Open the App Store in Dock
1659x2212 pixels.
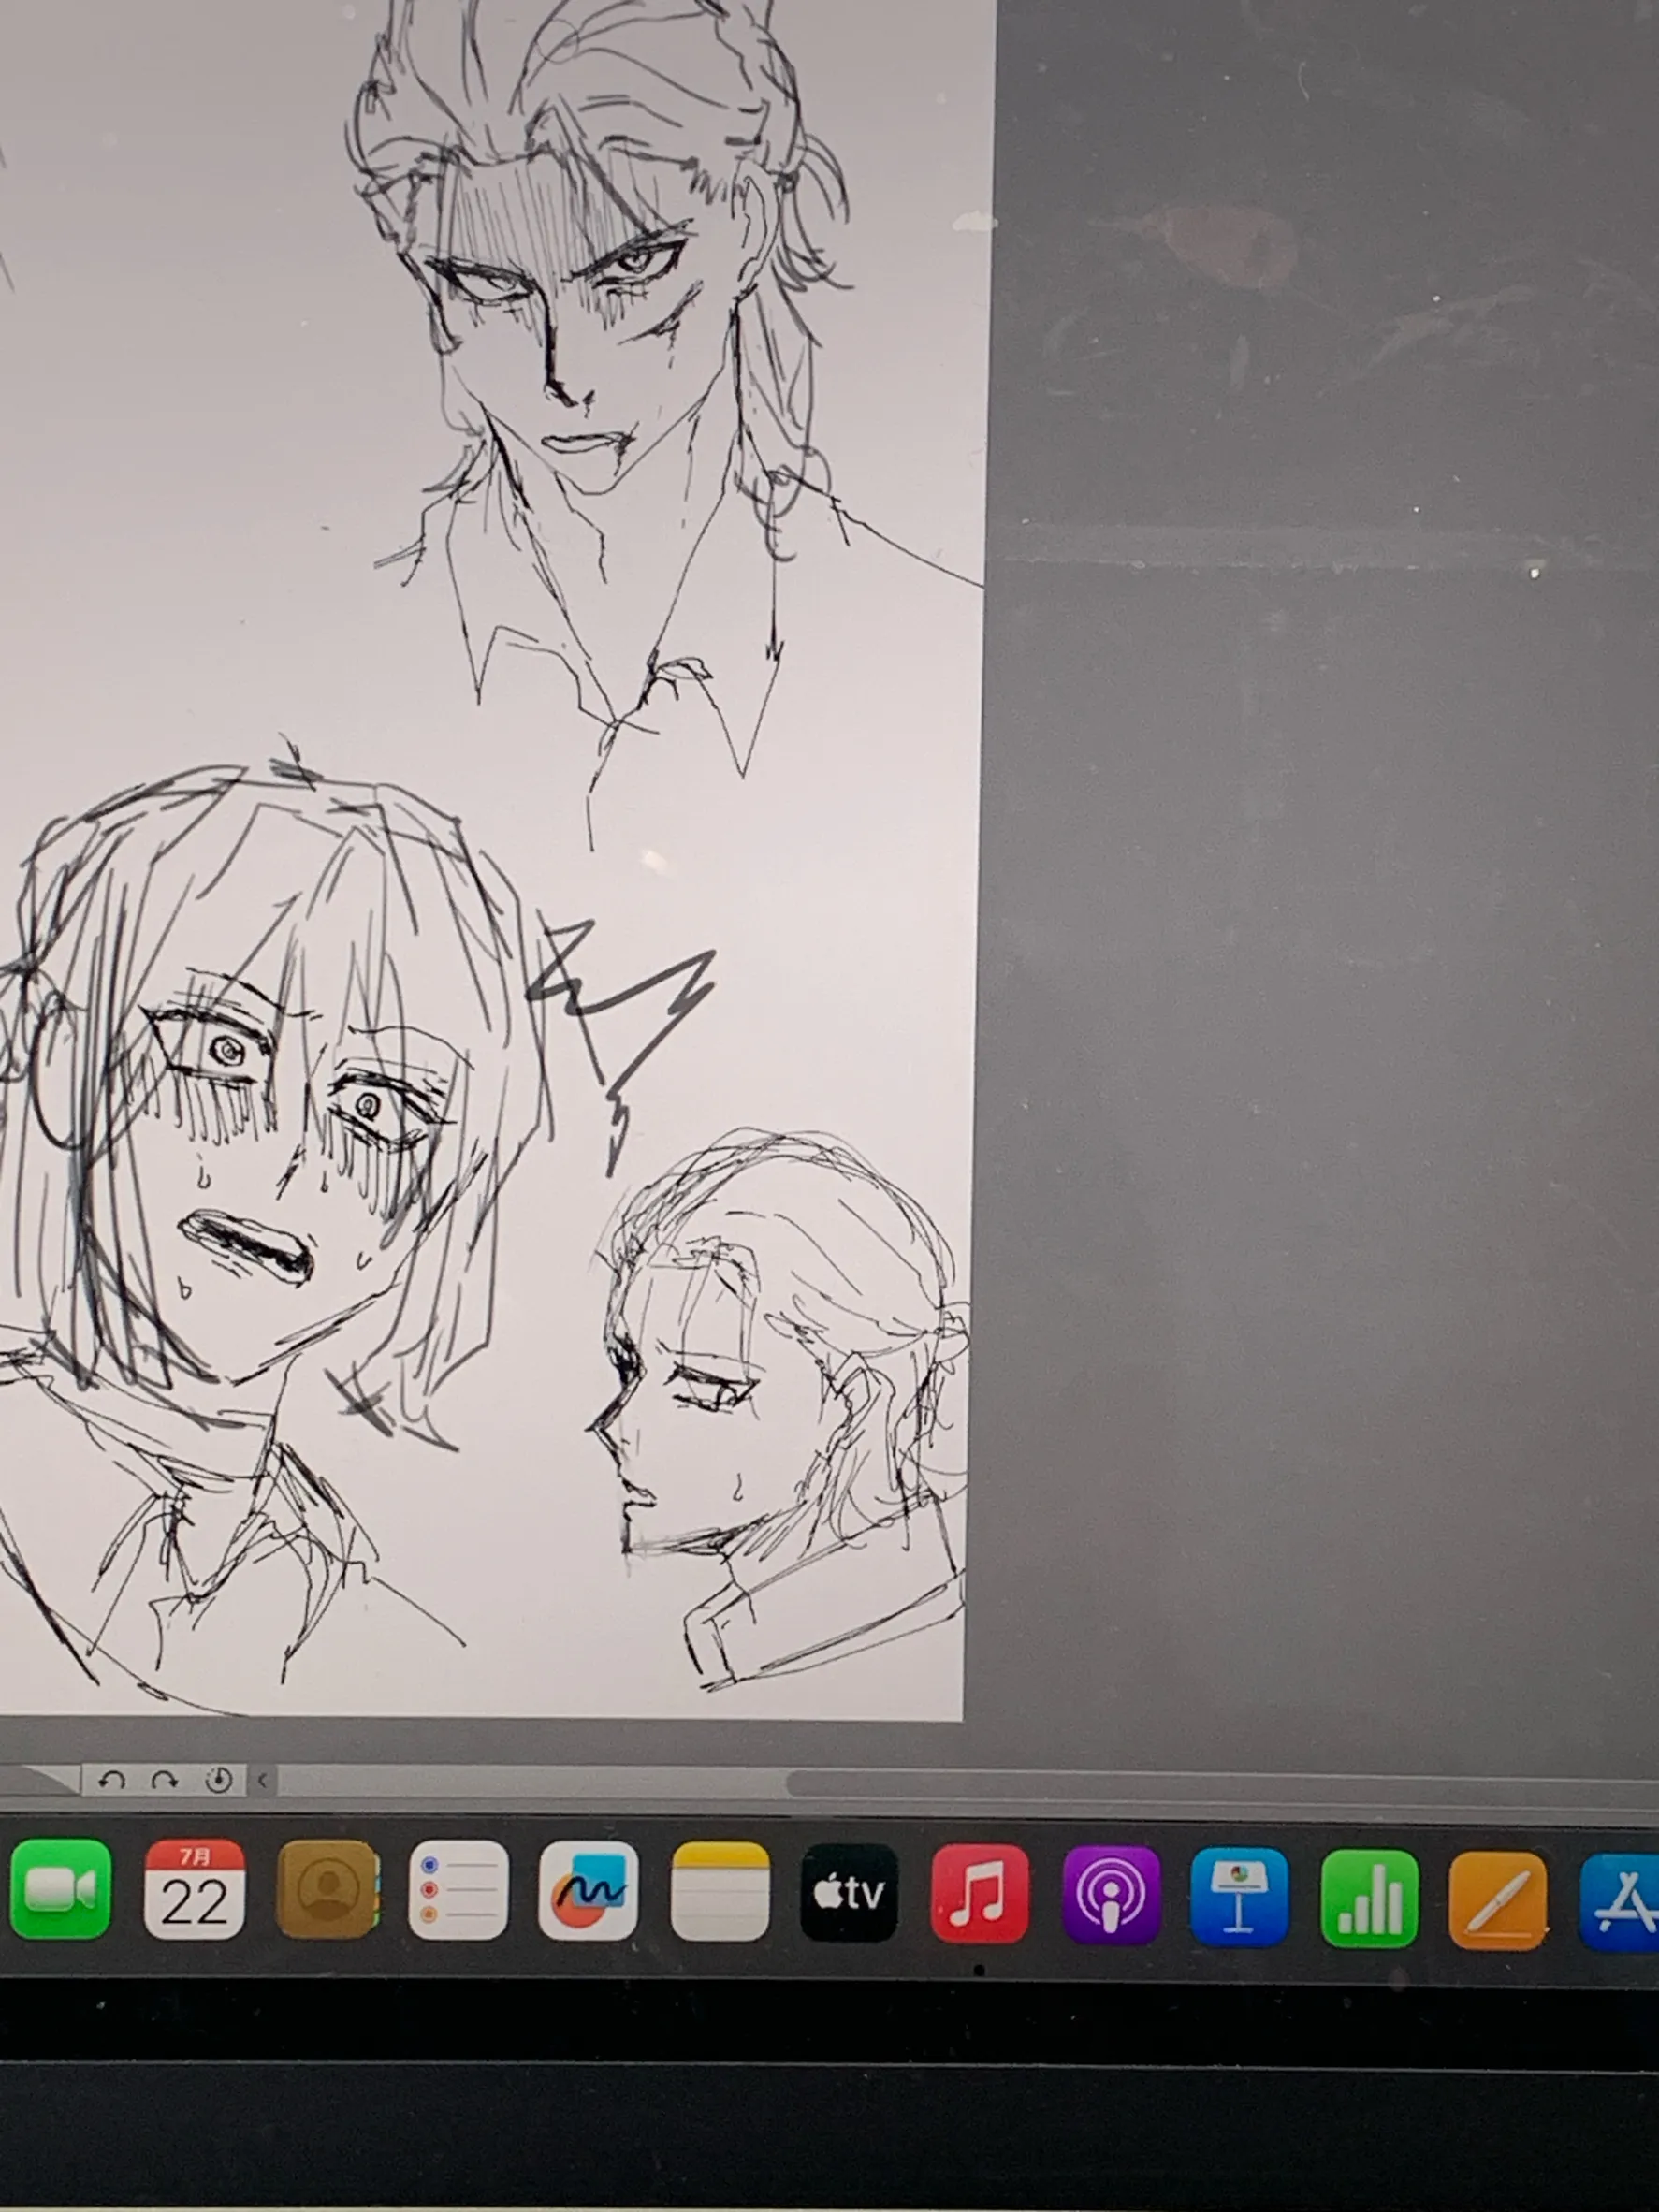pos(1620,1901)
